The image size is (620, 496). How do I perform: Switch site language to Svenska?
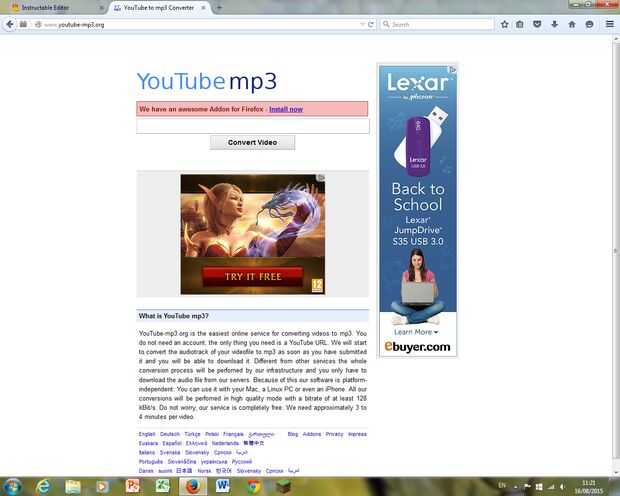(x=170, y=452)
